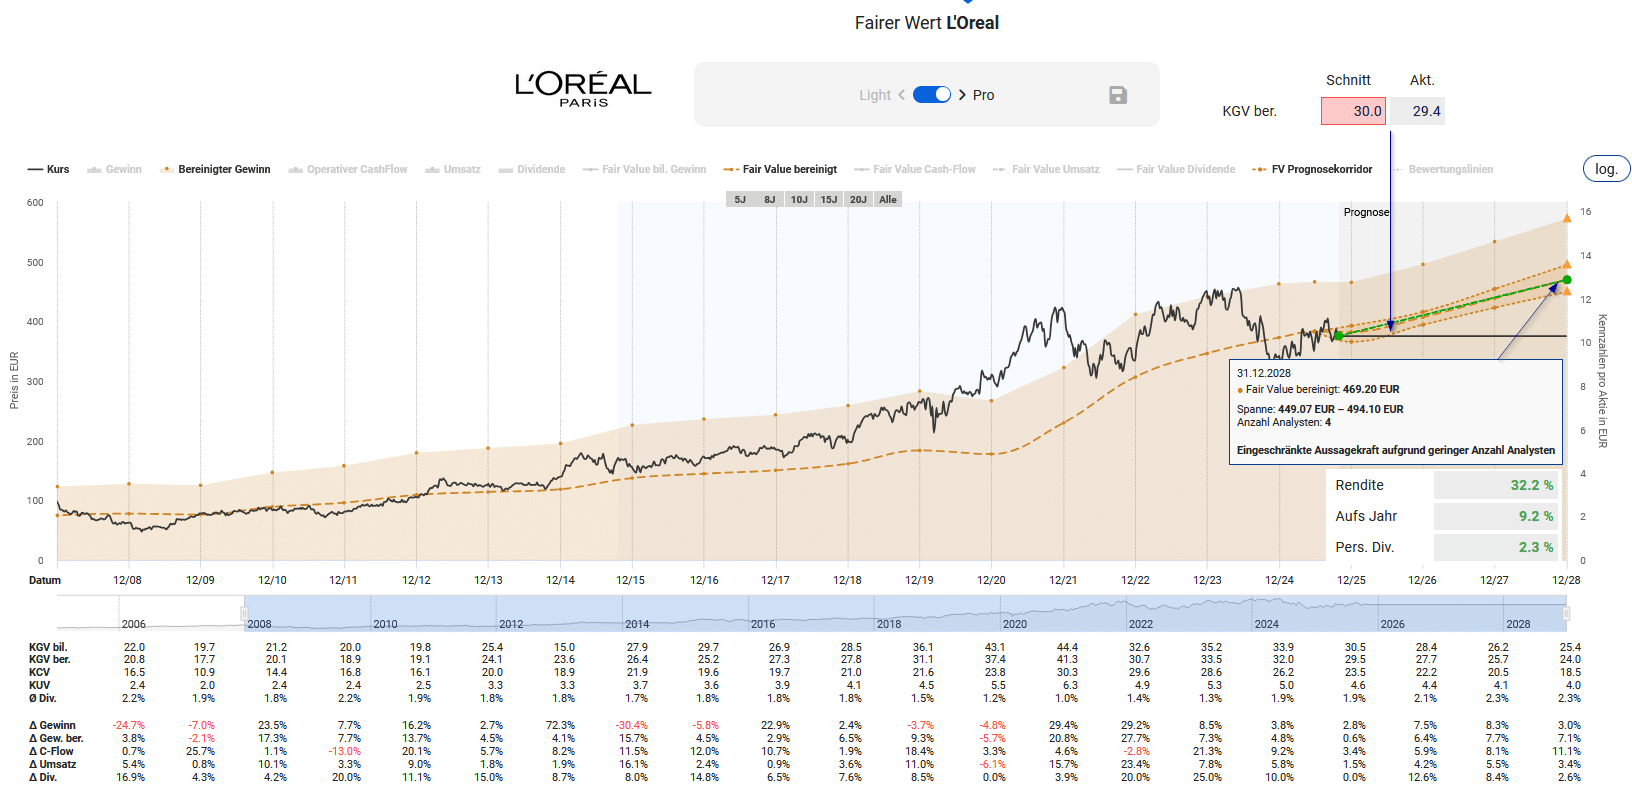1632x804 pixels.
Task: Enable Operativer CashFlow legend entry
Action: (348, 170)
